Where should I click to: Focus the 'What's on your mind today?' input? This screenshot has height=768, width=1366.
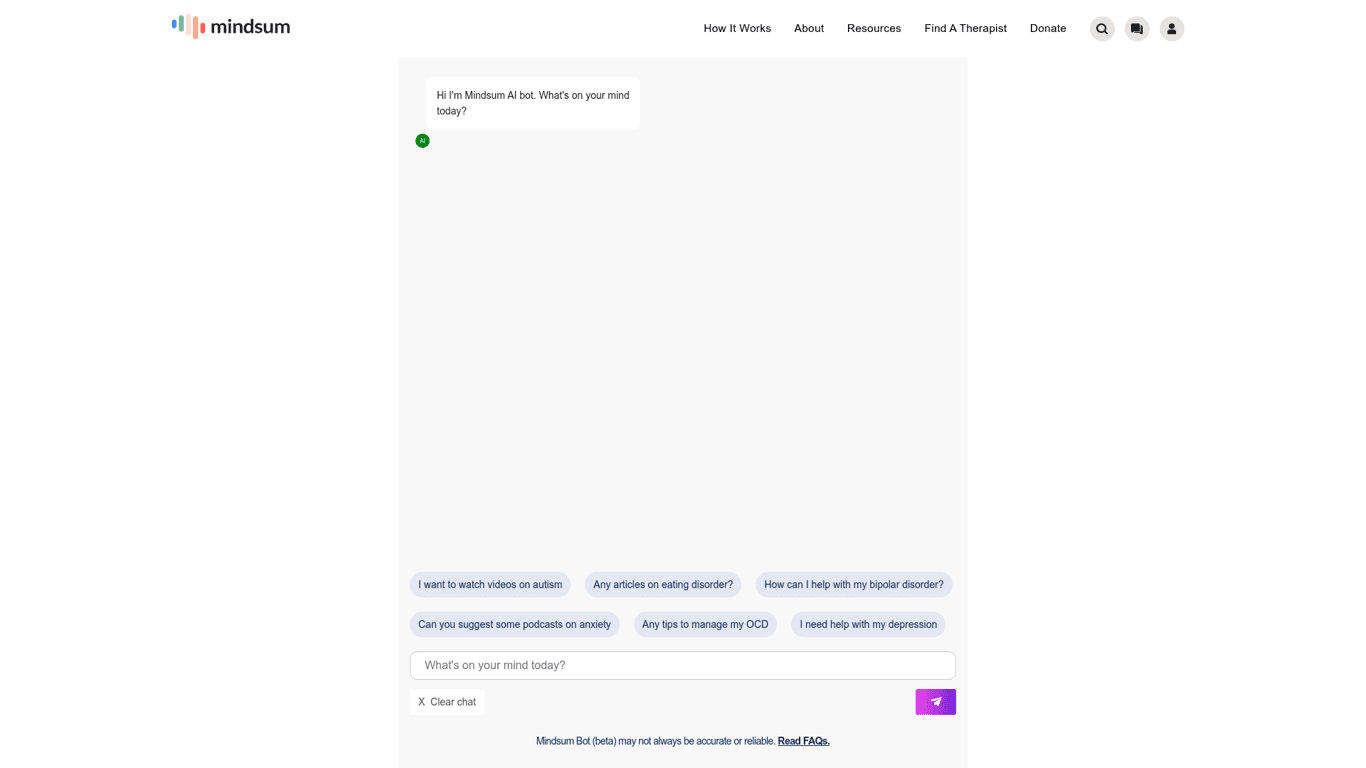pyautogui.click(x=682, y=666)
